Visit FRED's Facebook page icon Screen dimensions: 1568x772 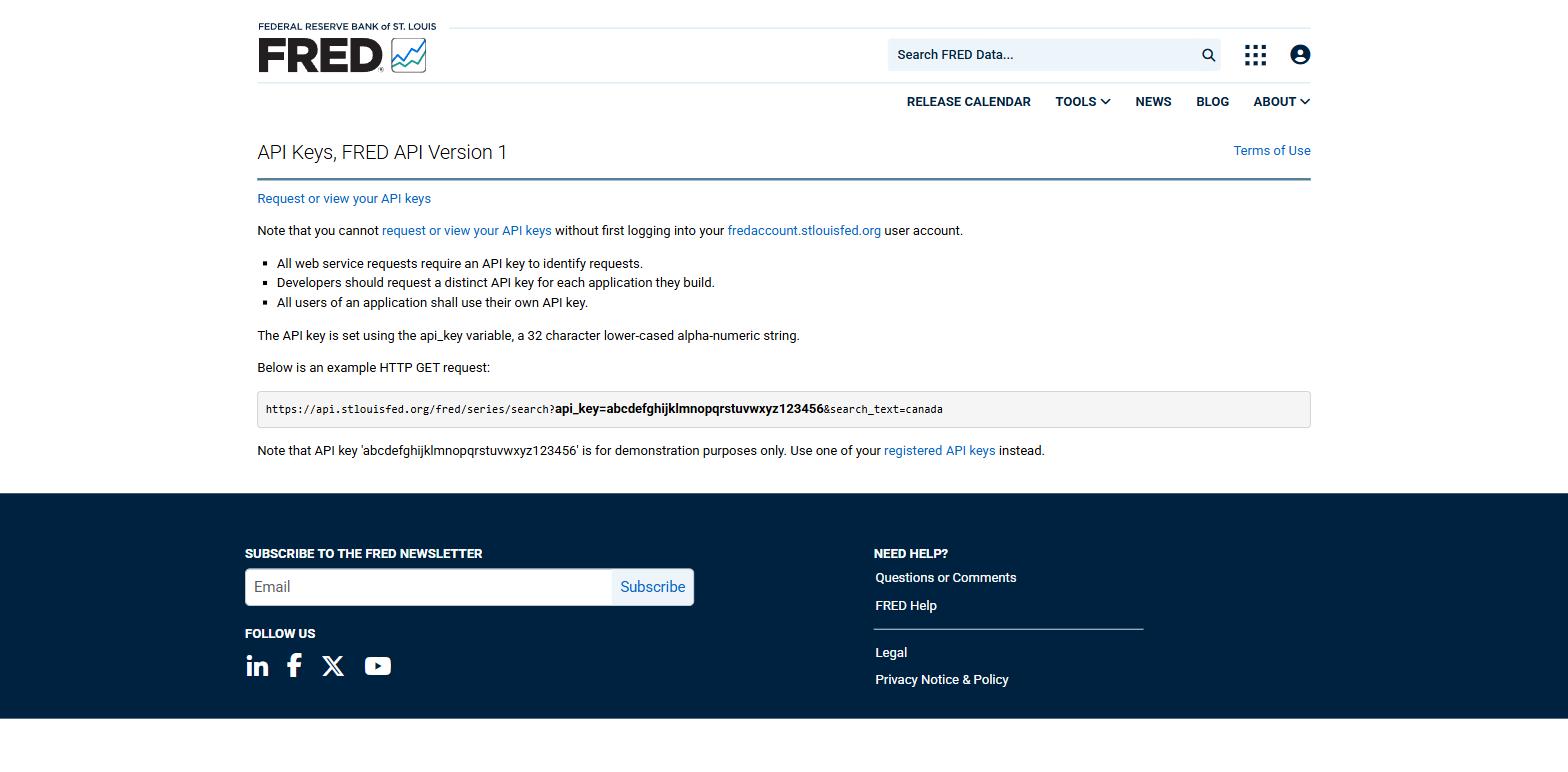pyautogui.click(x=294, y=665)
